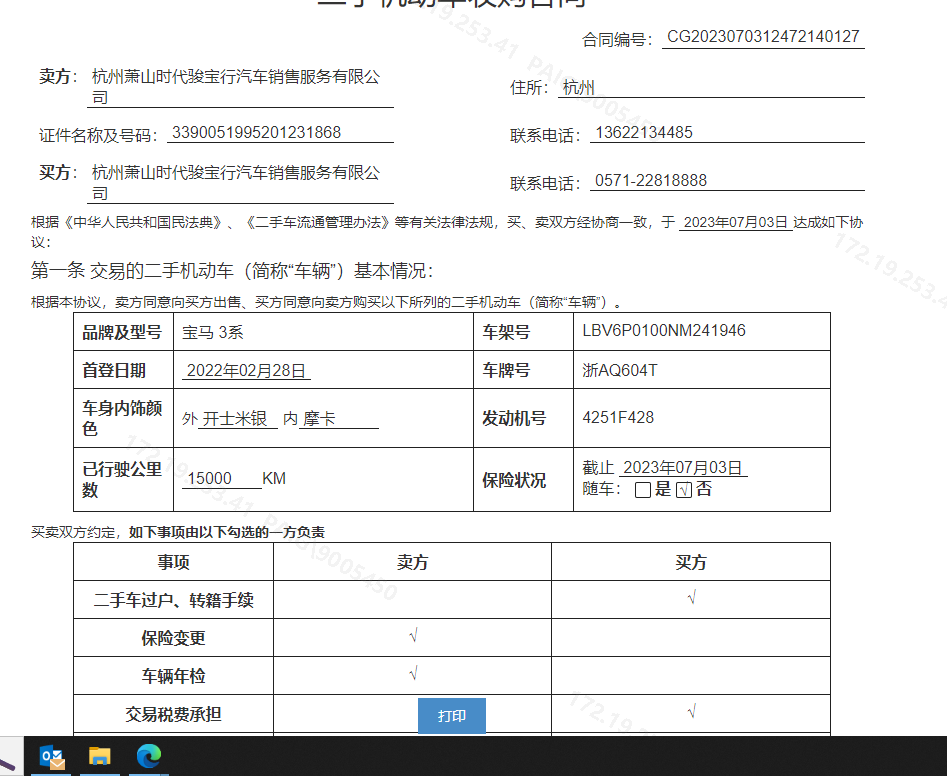Click the 保险变更 row label
Screen dimensions: 947x776
click(173, 638)
